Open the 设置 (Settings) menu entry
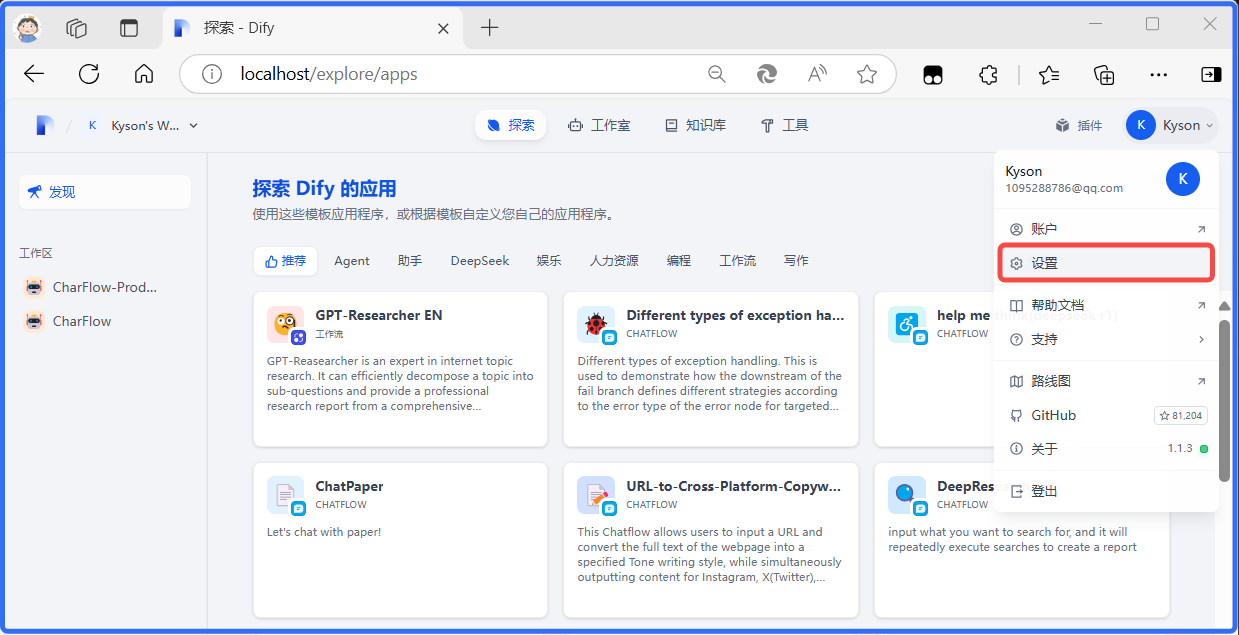The width and height of the screenshot is (1239, 635). (x=1106, y=263)
